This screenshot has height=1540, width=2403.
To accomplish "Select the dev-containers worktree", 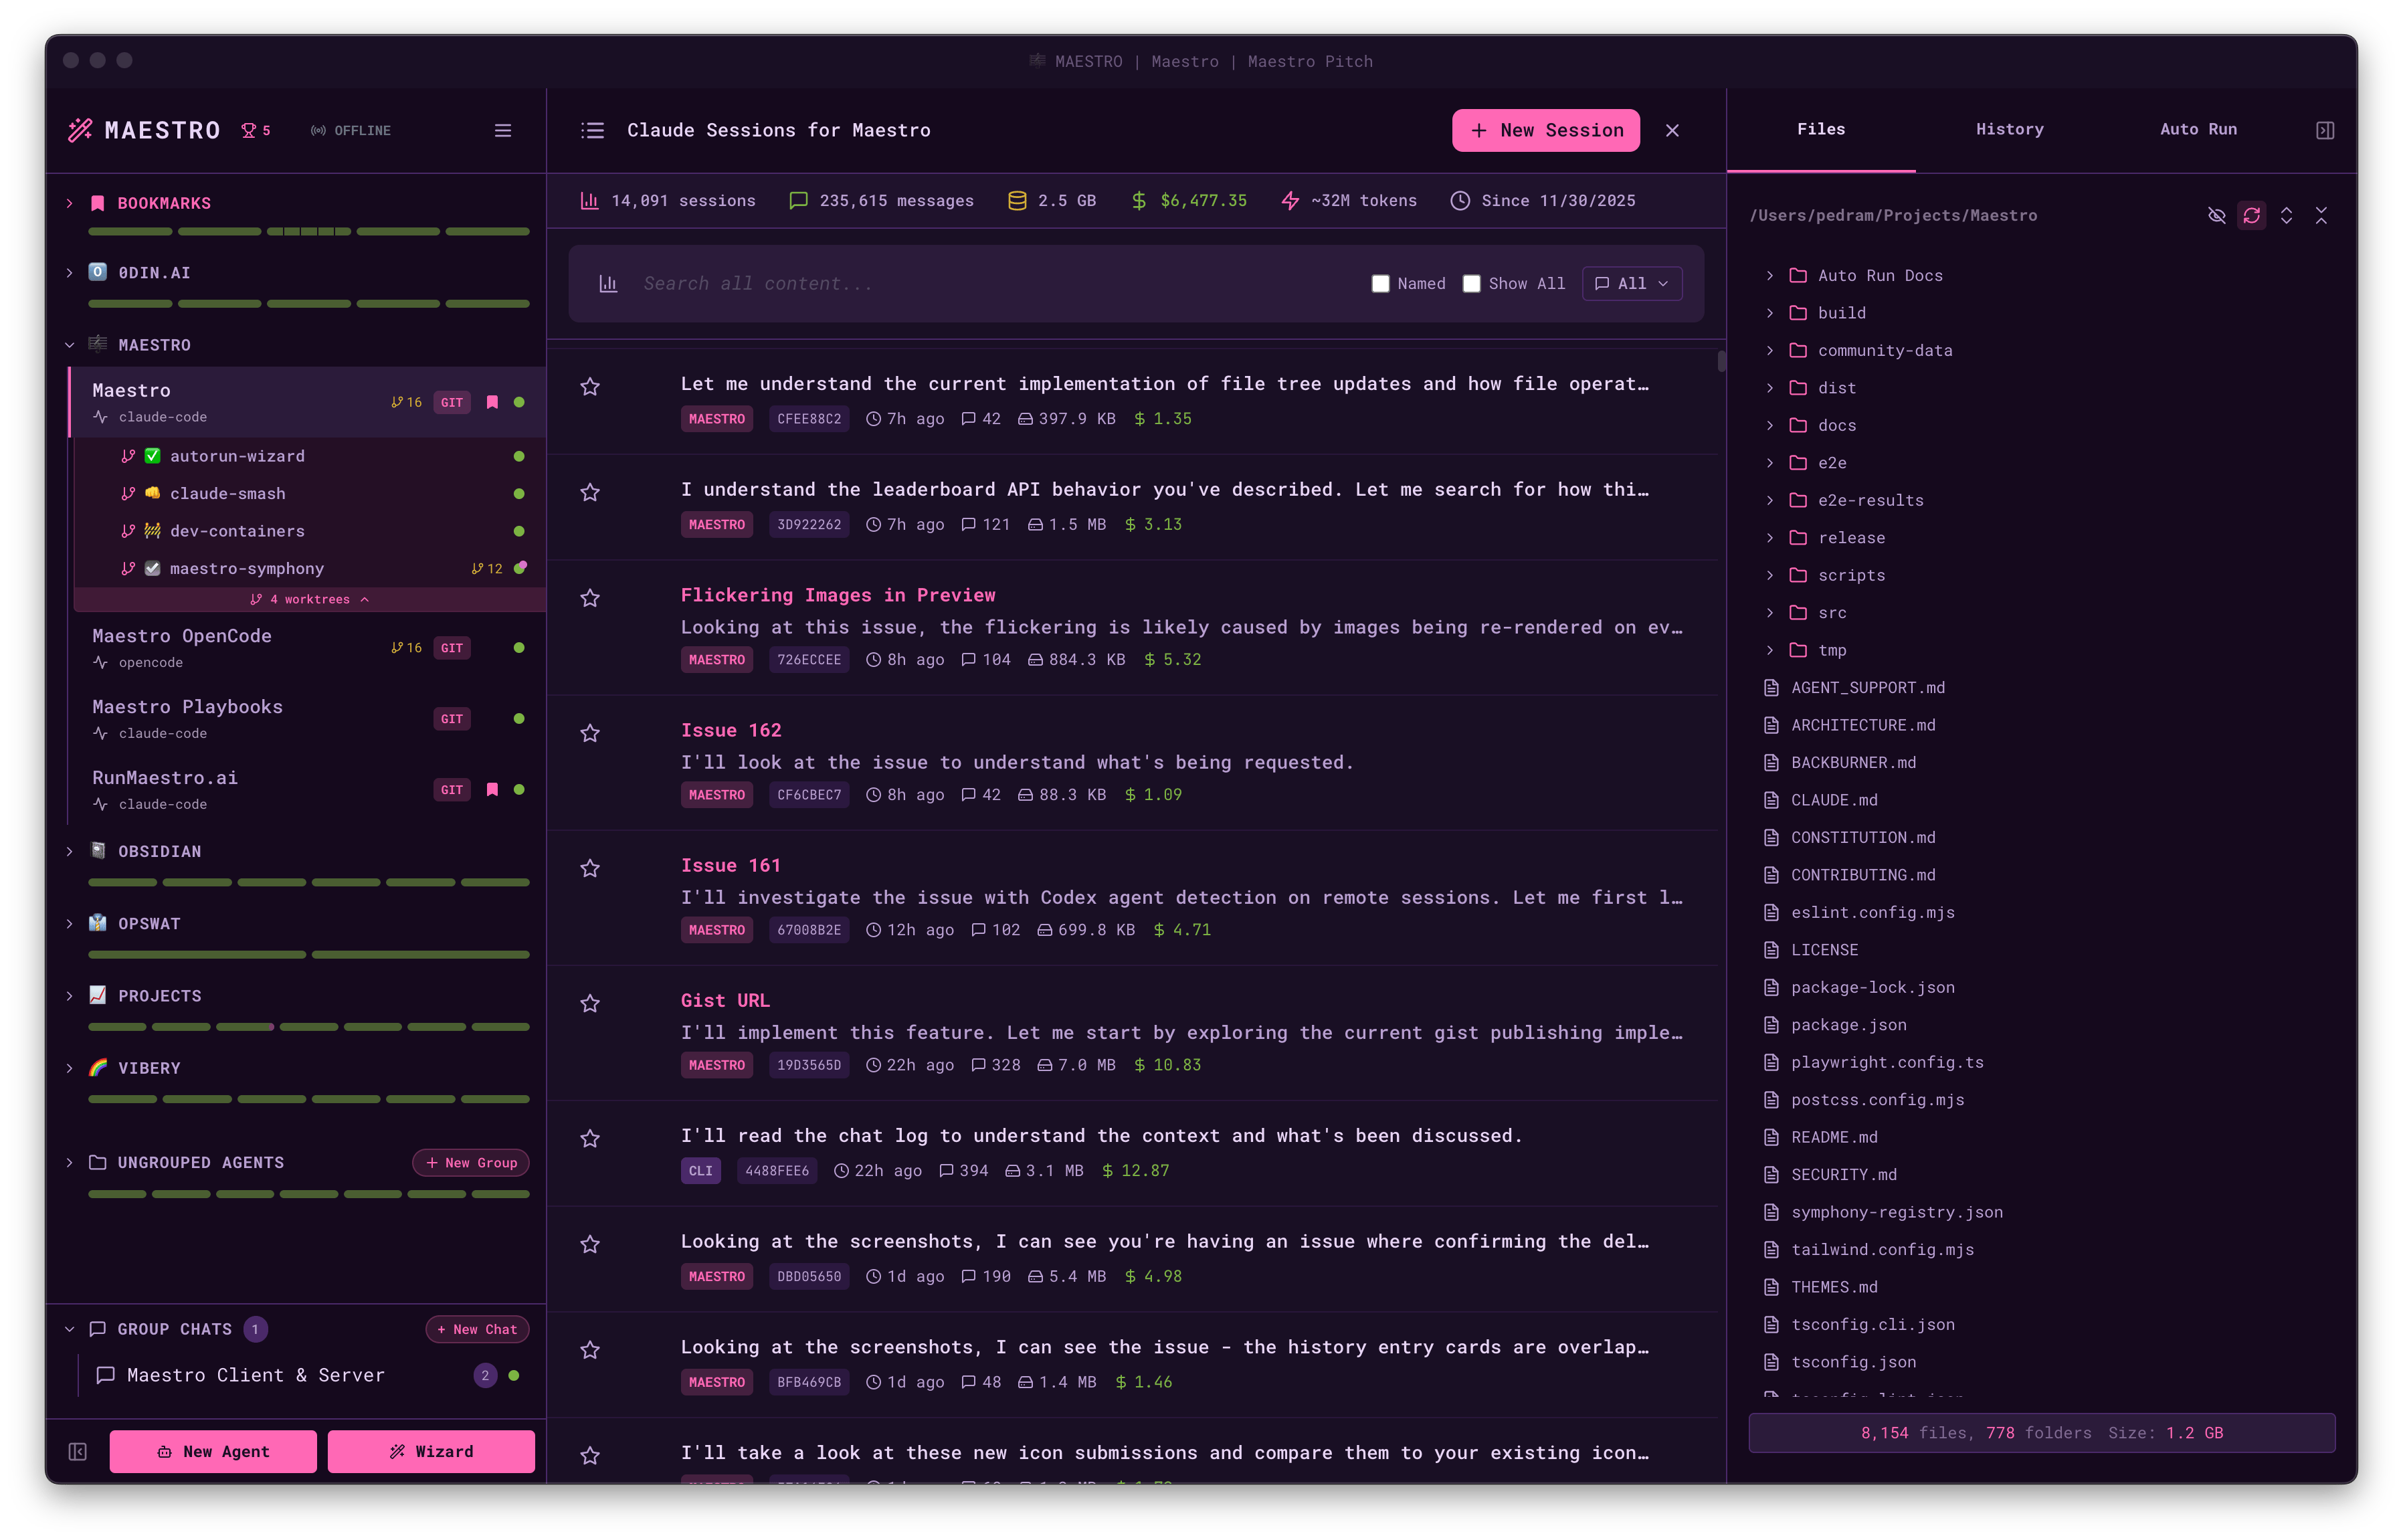I will coord(310,531).
